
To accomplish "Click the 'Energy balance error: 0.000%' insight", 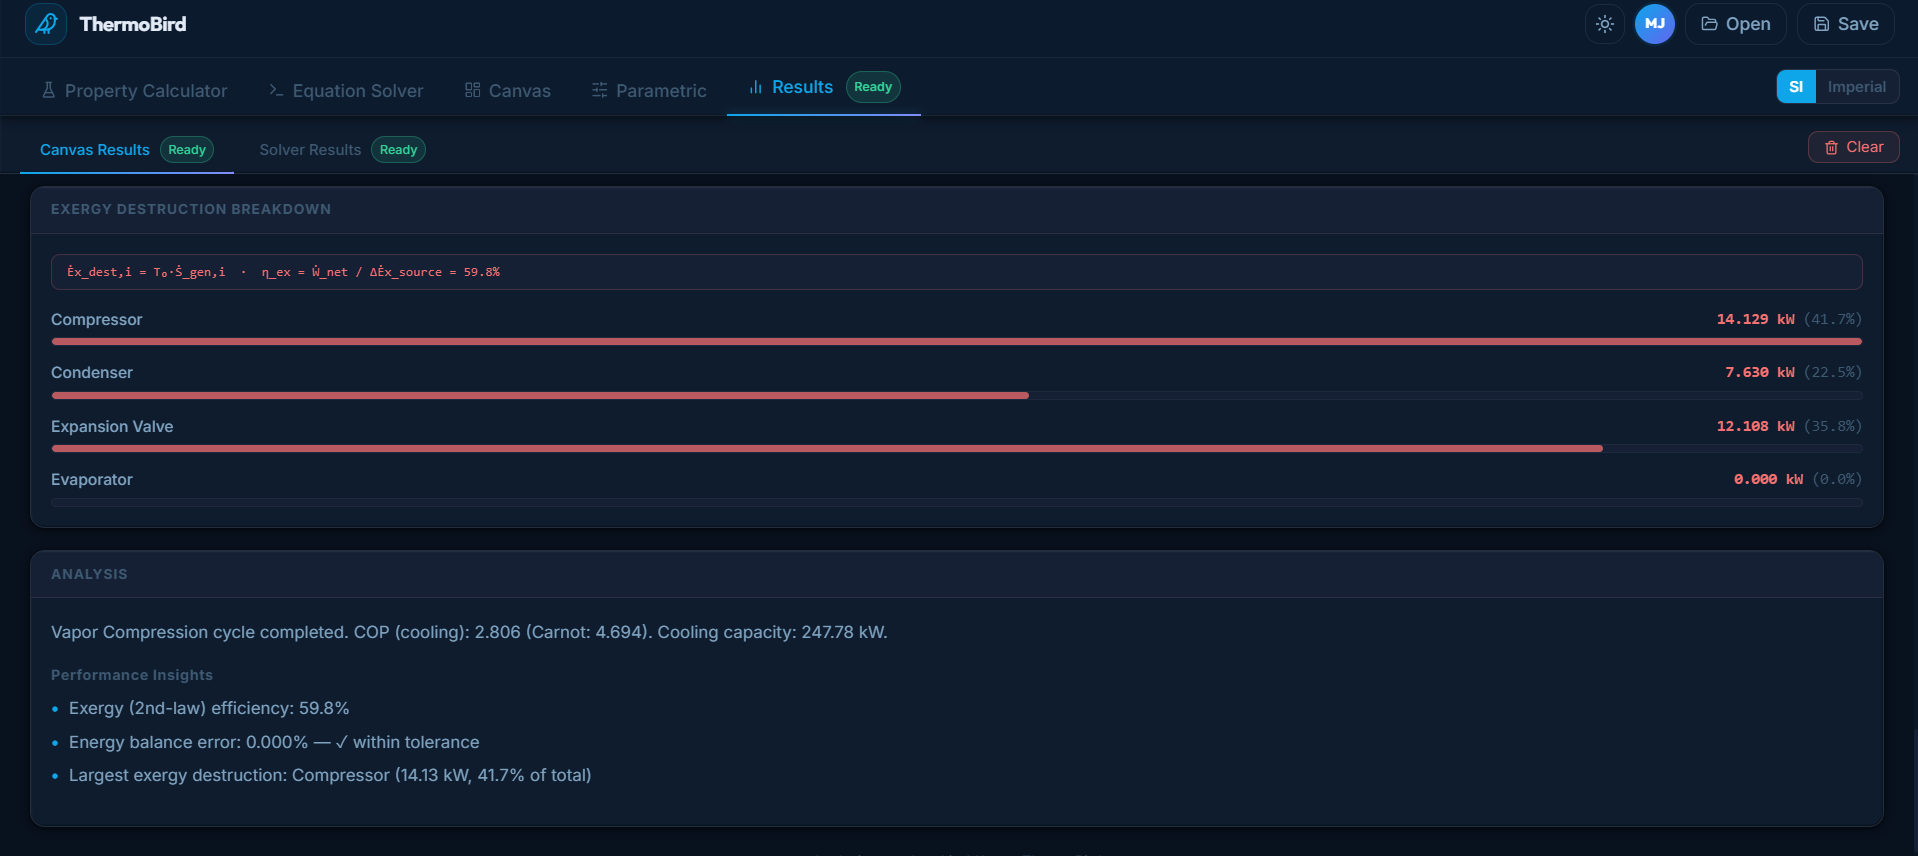I will tap(274, 743).
